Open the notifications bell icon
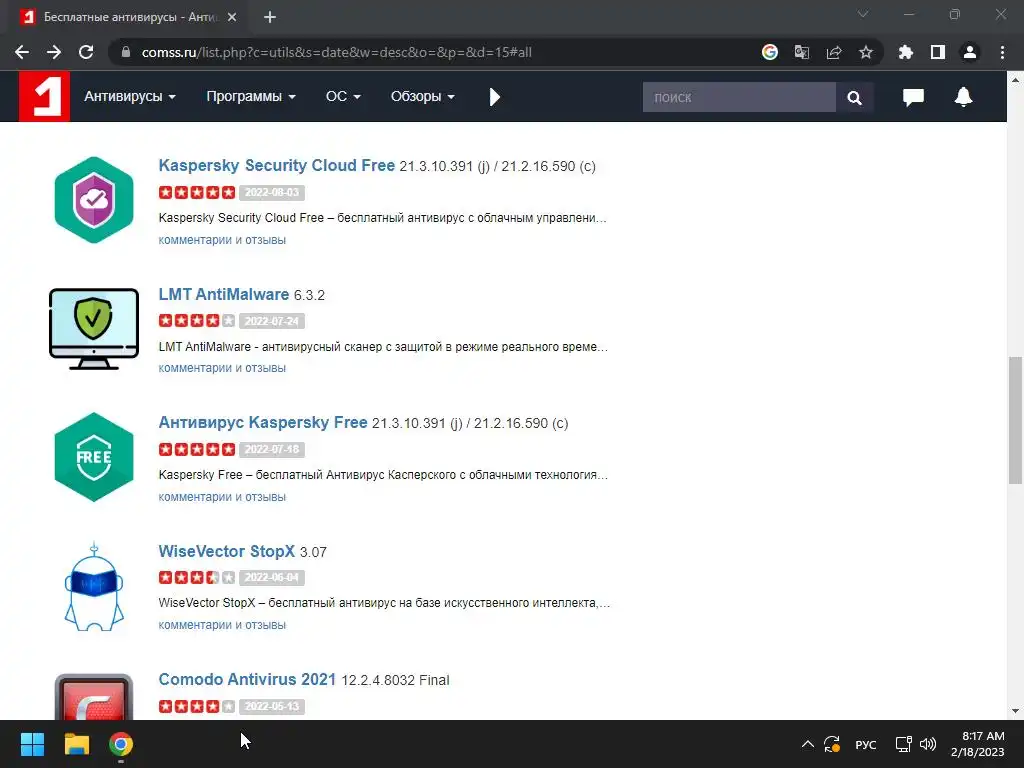Image resolution: width=1024 pixels, height=768 pixels. point(963,97)
